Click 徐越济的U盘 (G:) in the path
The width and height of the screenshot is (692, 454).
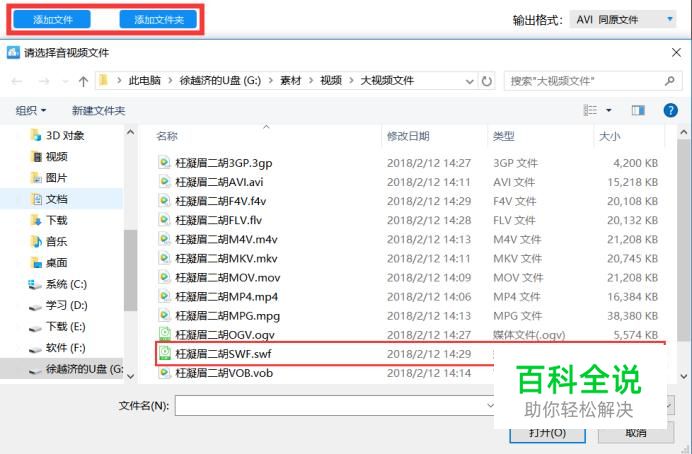point(220,81)
